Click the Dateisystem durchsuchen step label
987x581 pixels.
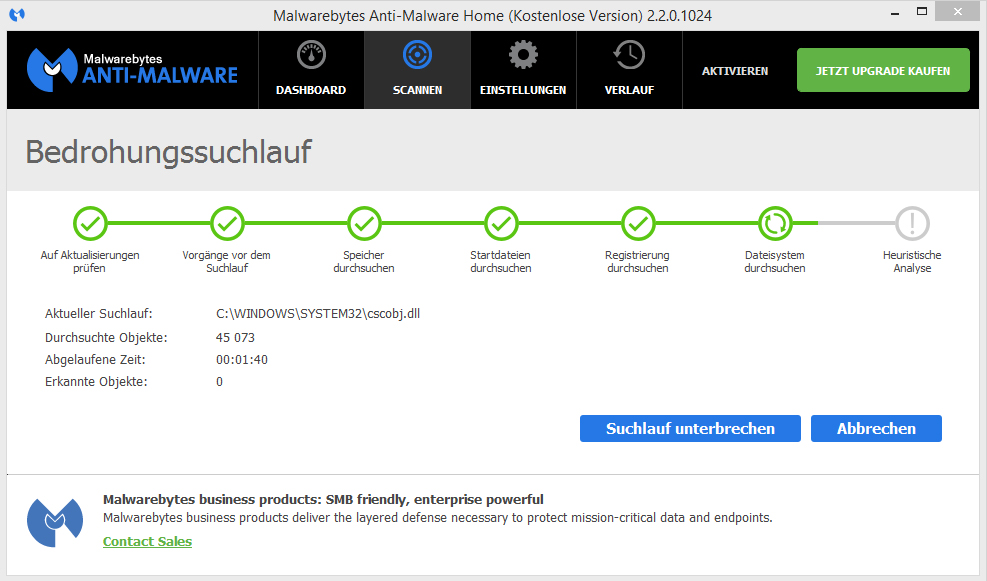[x=775, y=261]
